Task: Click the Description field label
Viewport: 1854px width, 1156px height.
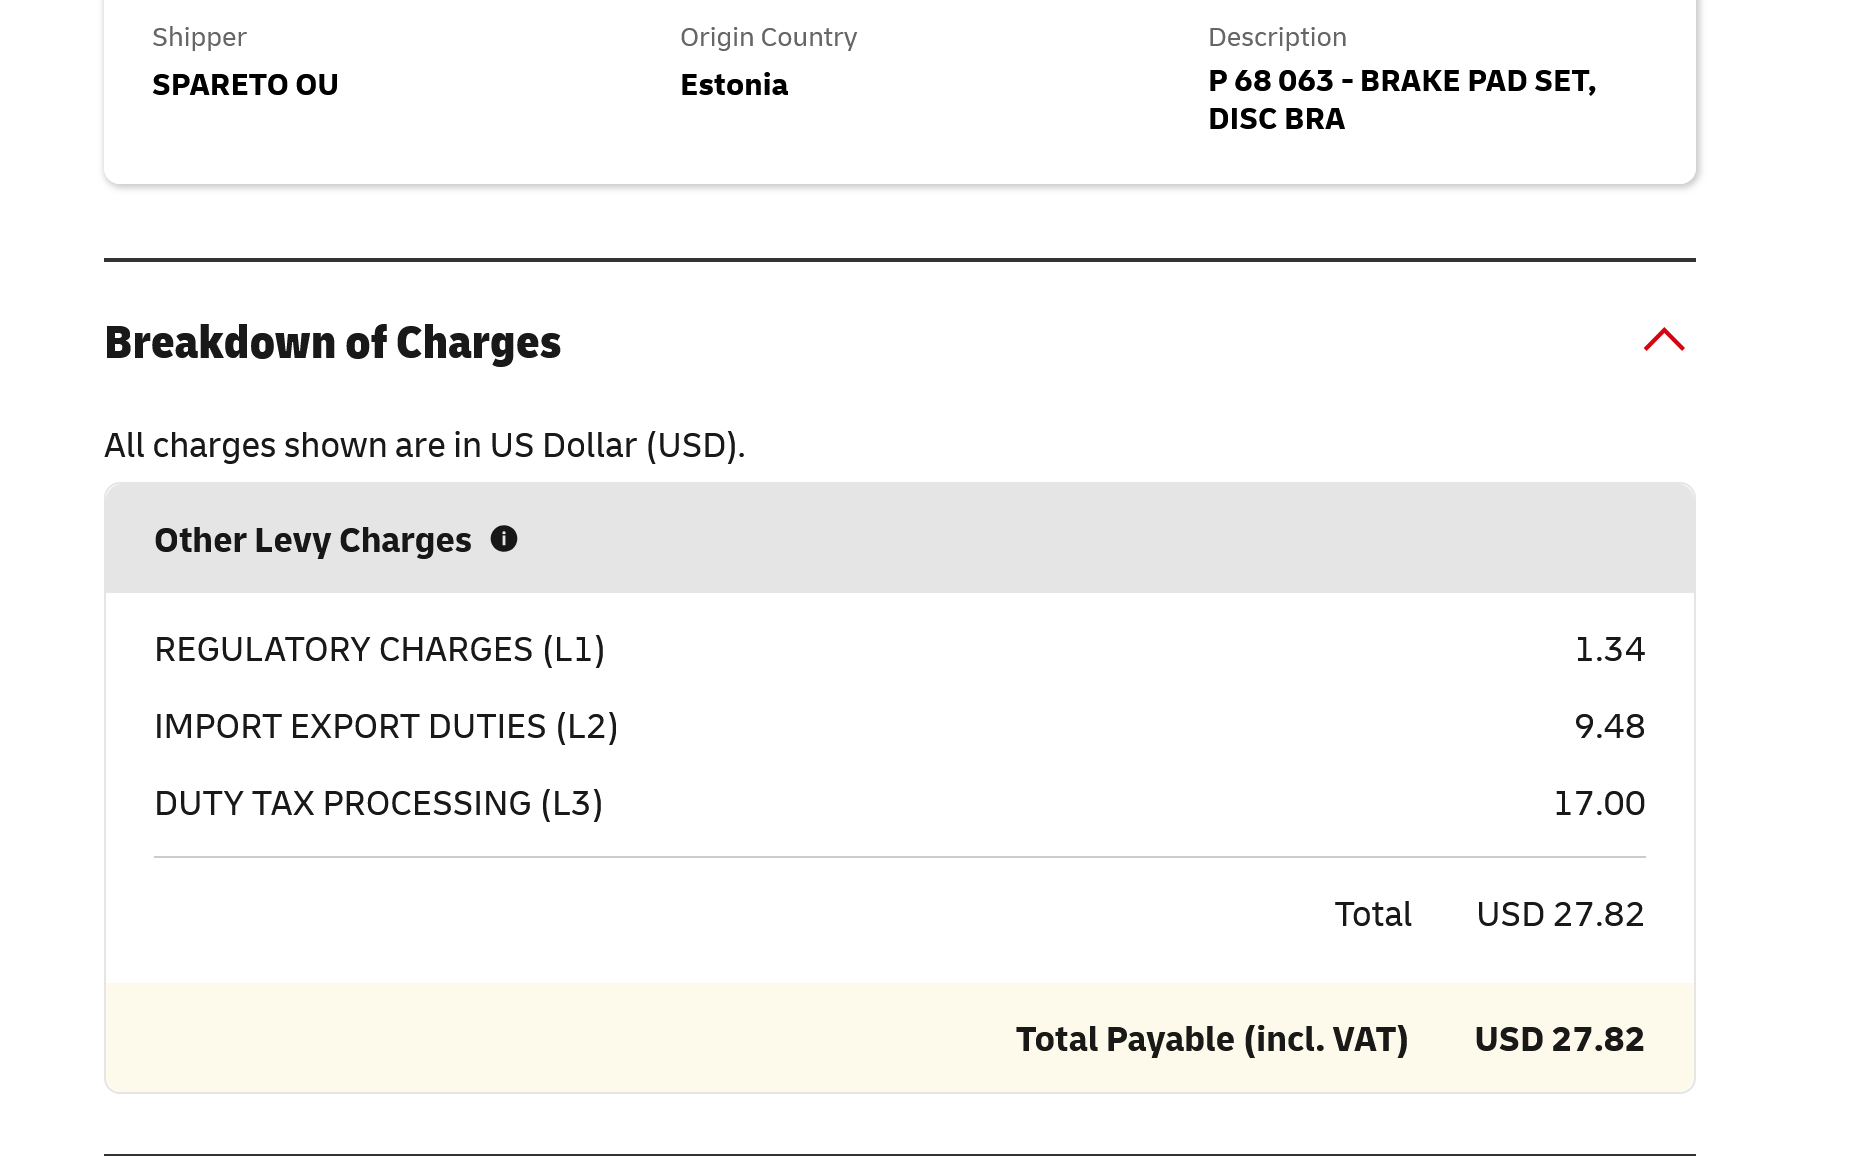Action: coord(1277,38)
